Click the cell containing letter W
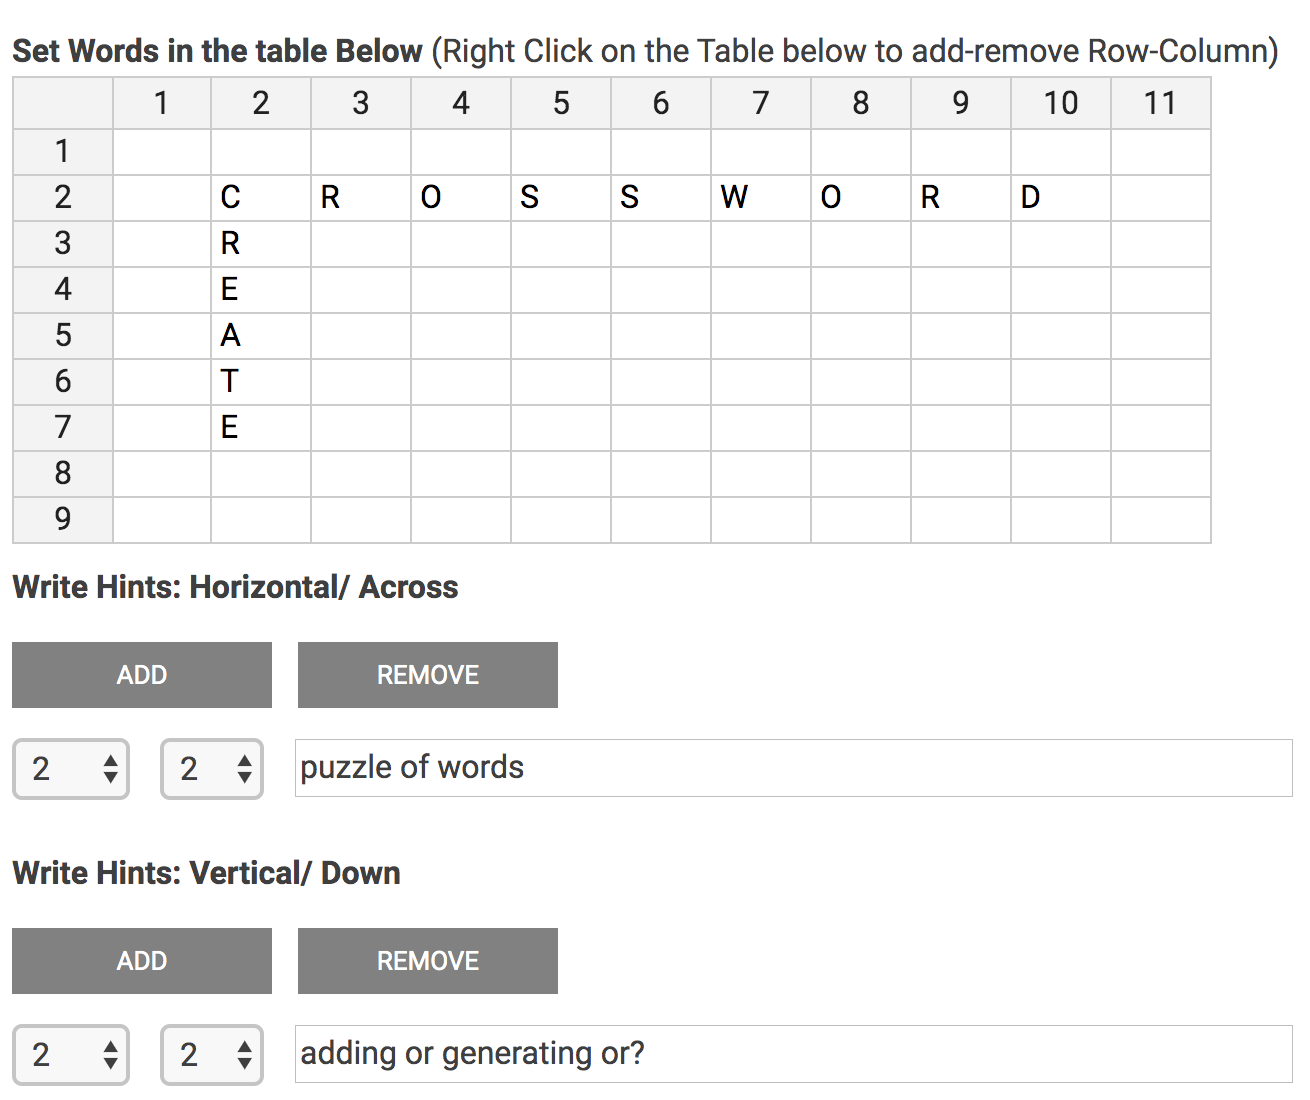 (x=761, y=197)
